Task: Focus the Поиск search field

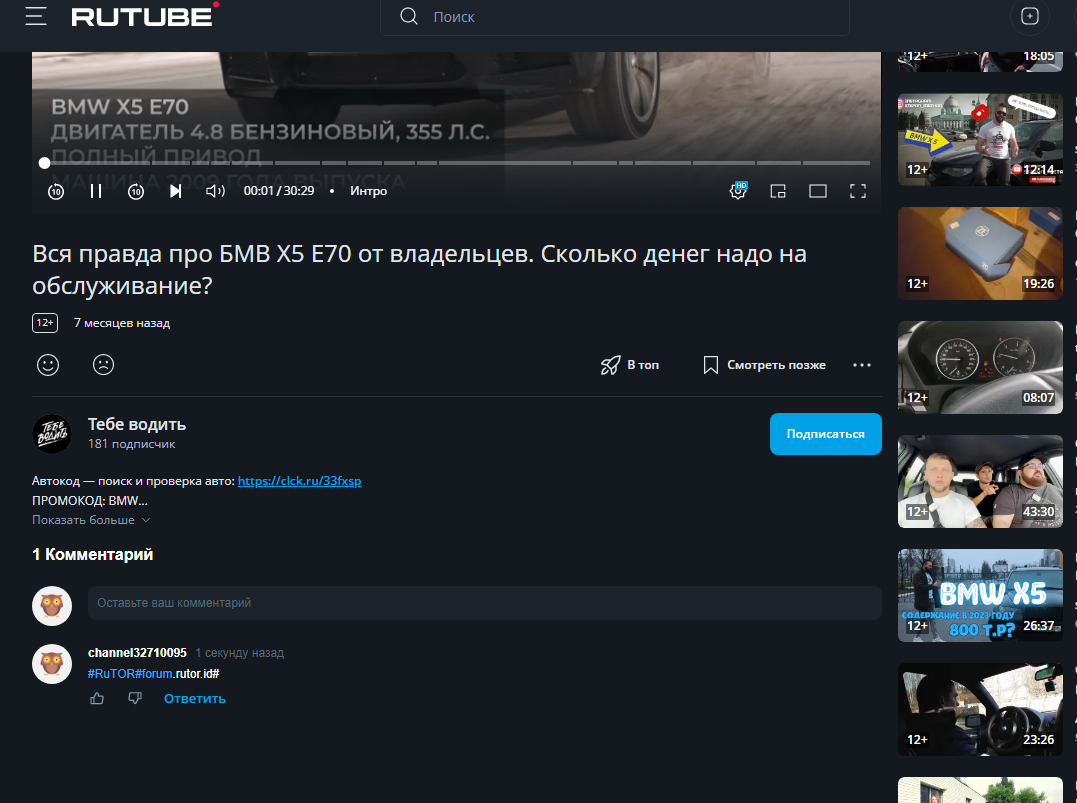Action: [615, 16]
